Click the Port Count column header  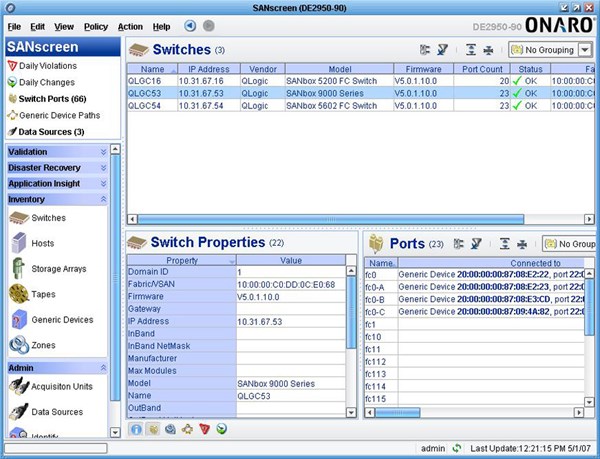(482, 69)
